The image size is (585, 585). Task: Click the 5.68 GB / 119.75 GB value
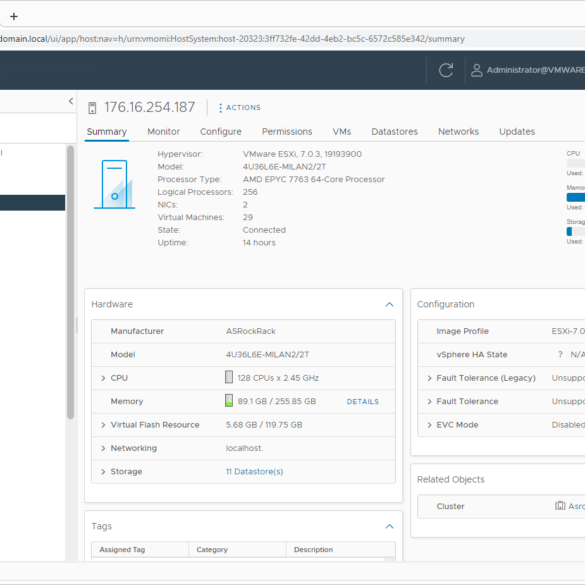[x=264, y=425]
